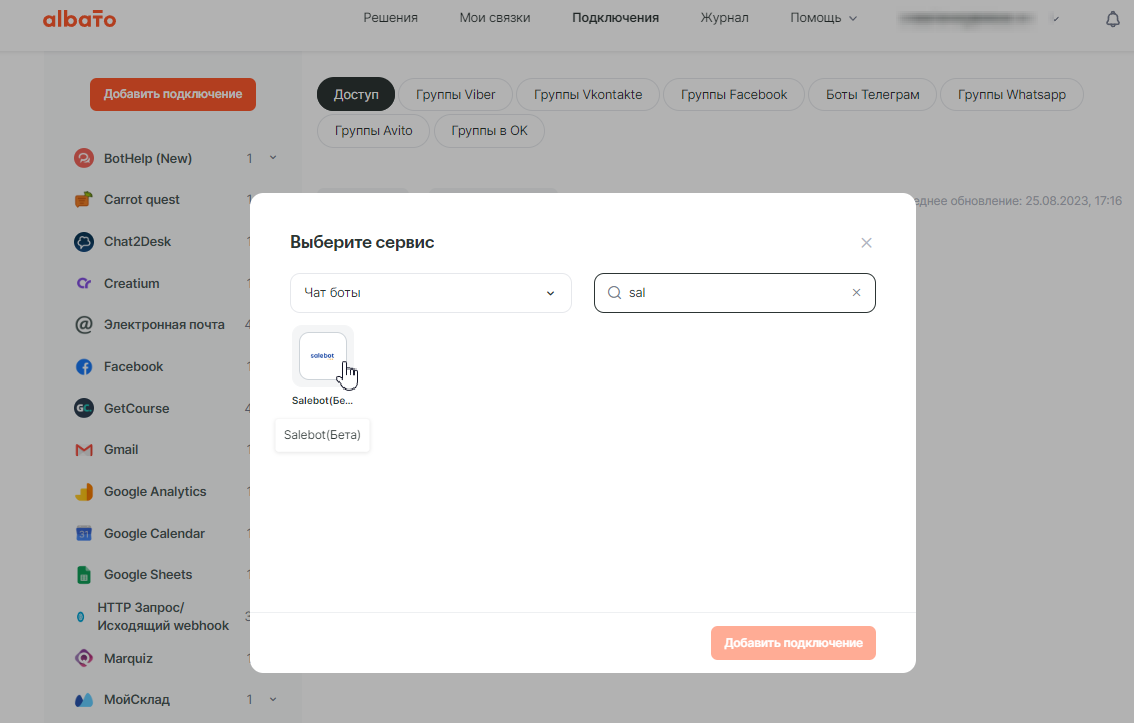Switch to the Группы Viber tab
This screenshot has width=1134, height=723.
455,95
